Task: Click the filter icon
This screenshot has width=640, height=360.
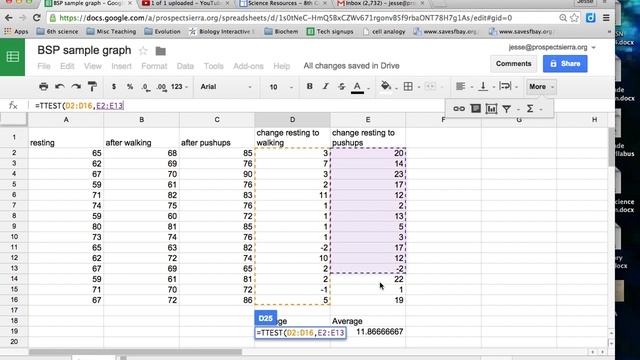Action: pos(507,109)
